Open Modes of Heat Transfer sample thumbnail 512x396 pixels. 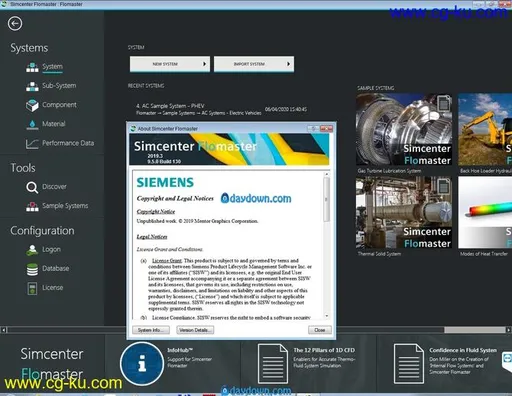[485, 212]
